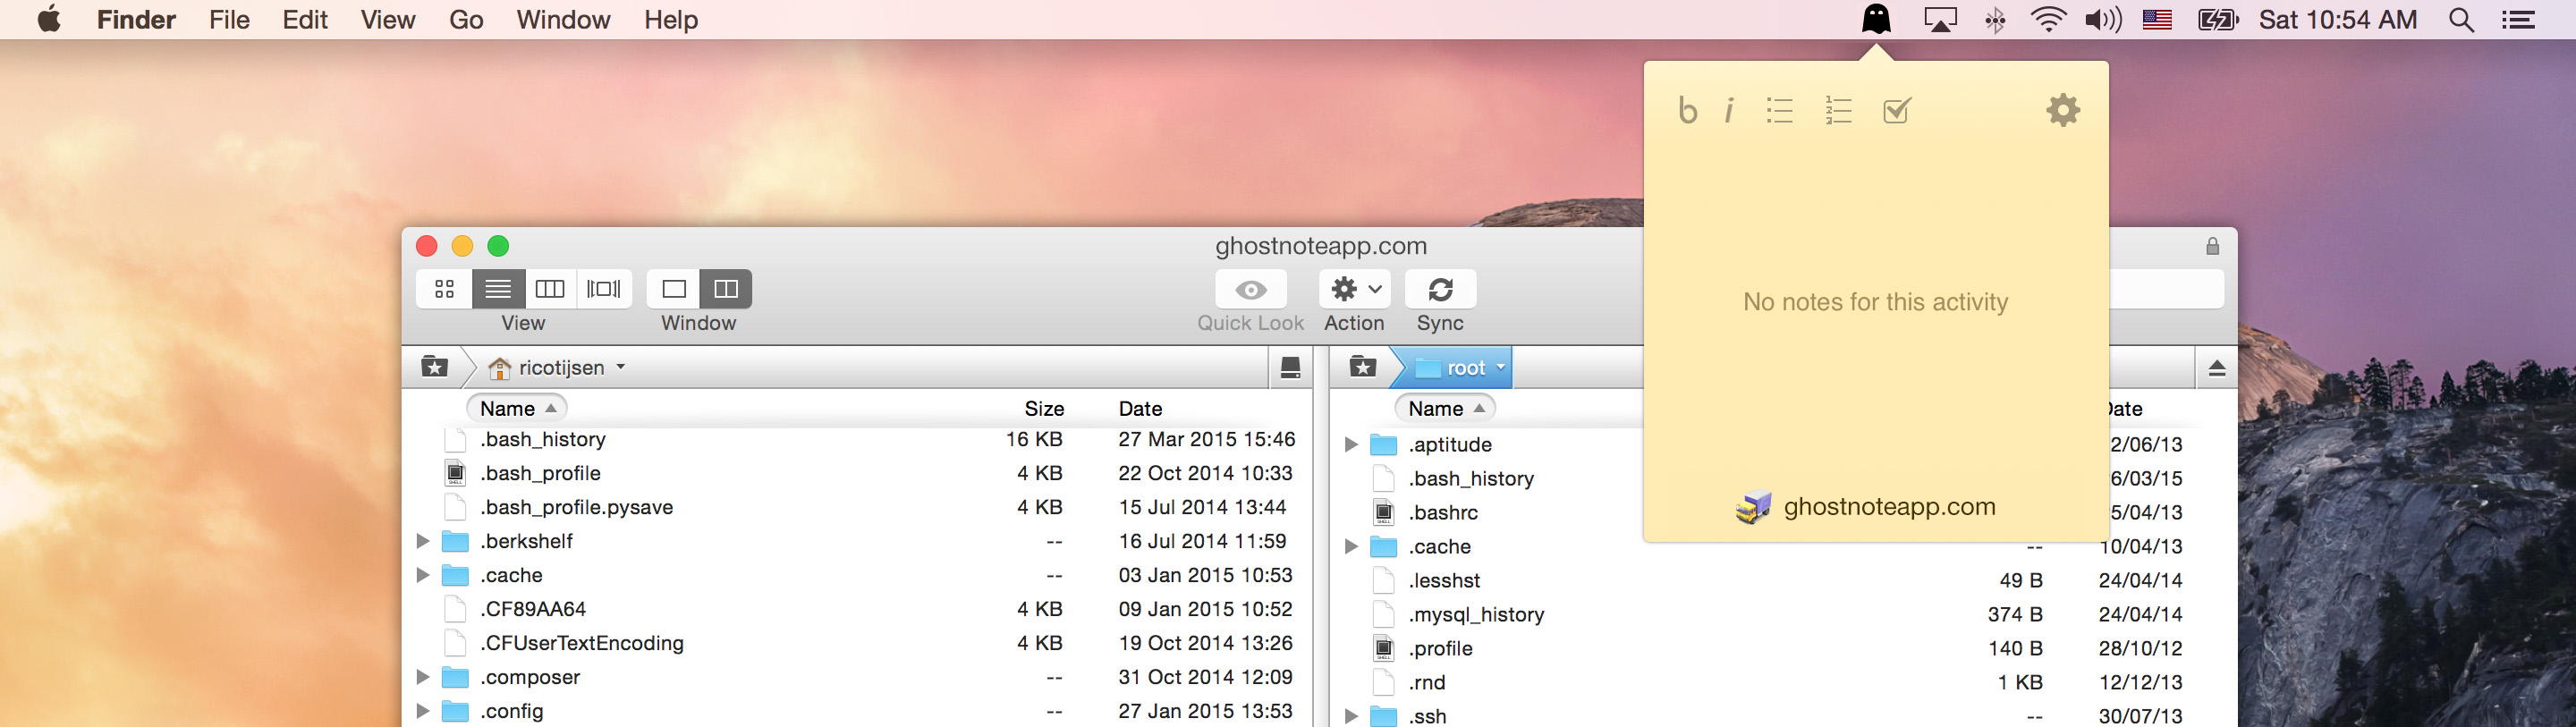The width and height of the screenshot is (2576, 727).
Task: Enable single-pane window layout
Action: pos(674,290)
